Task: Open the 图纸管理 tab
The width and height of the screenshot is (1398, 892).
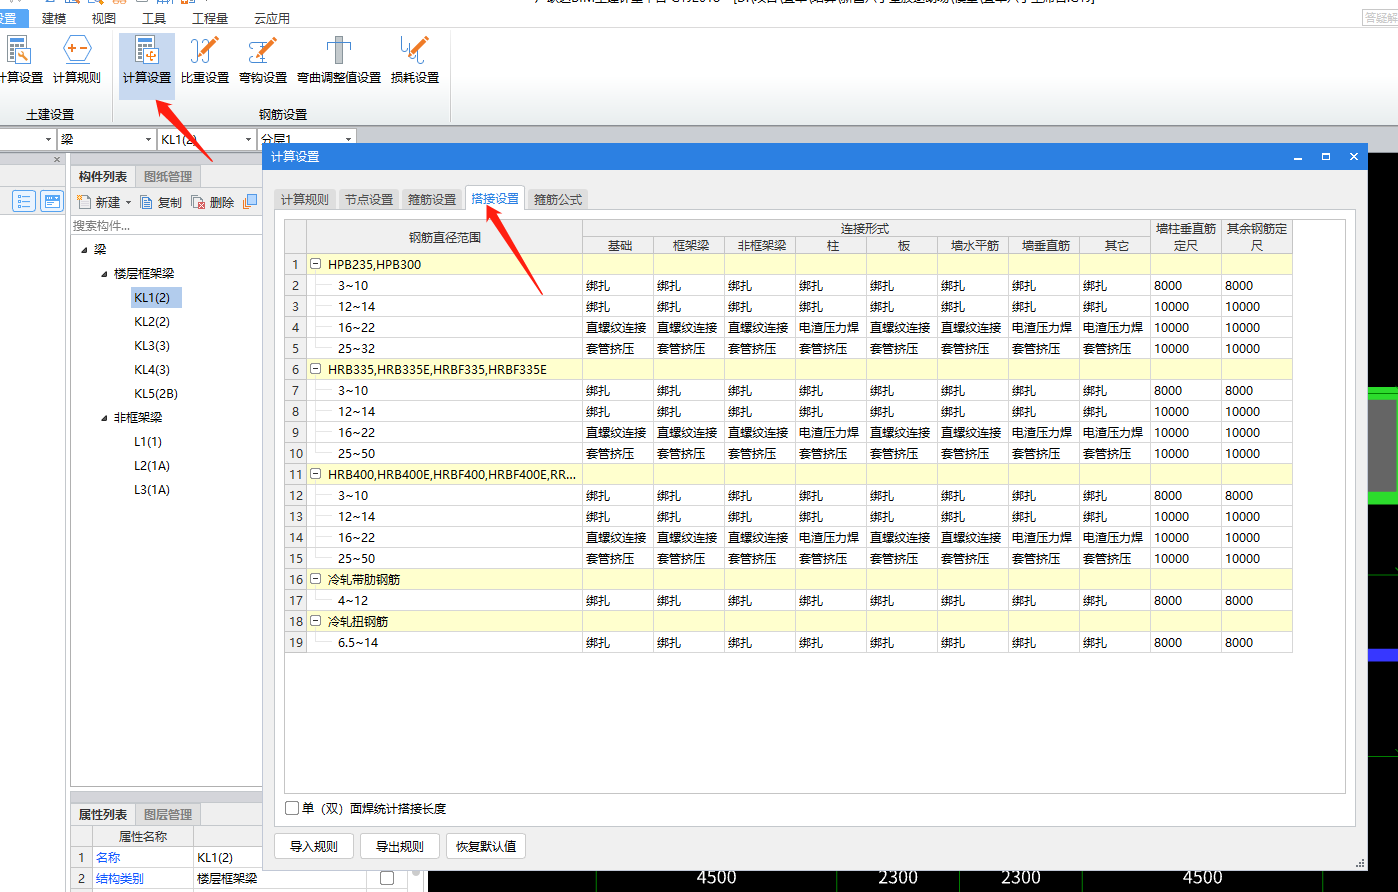Action: (167, 177)
